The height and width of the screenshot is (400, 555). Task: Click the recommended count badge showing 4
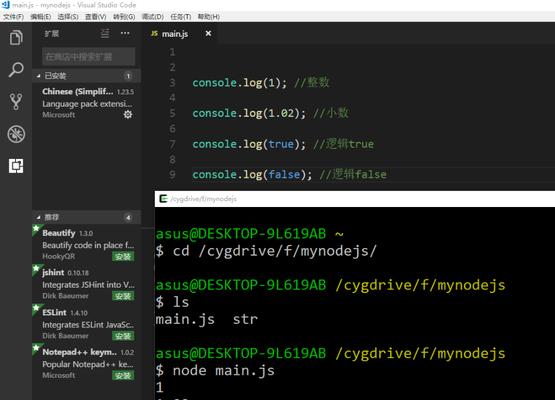click(x=128, y=217)
